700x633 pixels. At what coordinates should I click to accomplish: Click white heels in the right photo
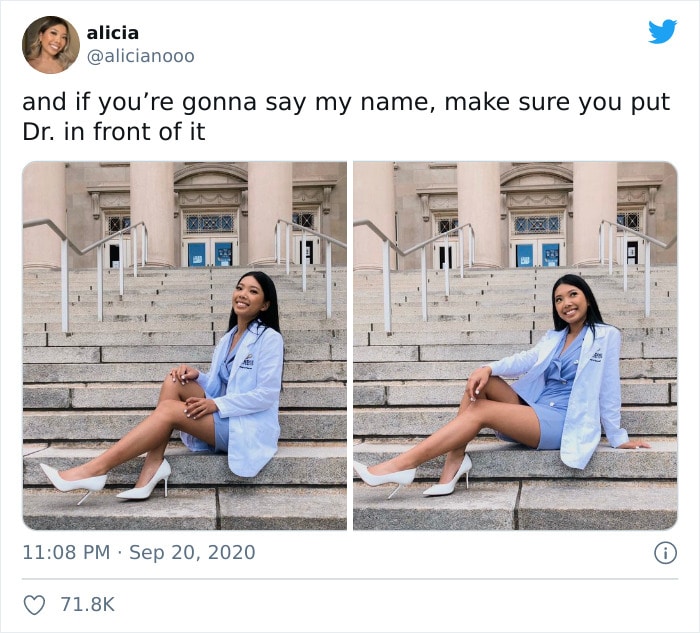pyautogui.click(x=412, y=477)
